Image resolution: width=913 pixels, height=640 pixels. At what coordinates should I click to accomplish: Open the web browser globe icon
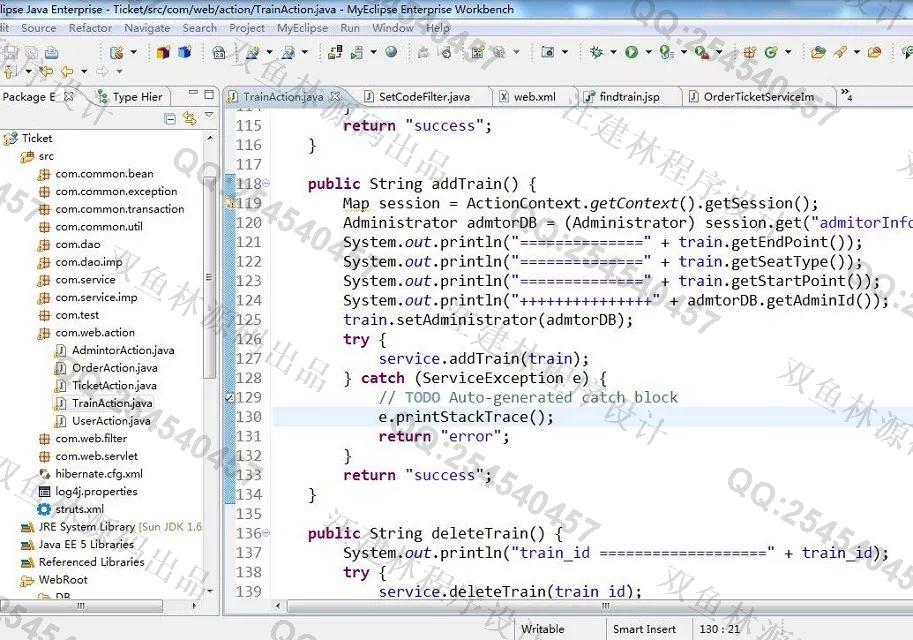tap(392, 52)
